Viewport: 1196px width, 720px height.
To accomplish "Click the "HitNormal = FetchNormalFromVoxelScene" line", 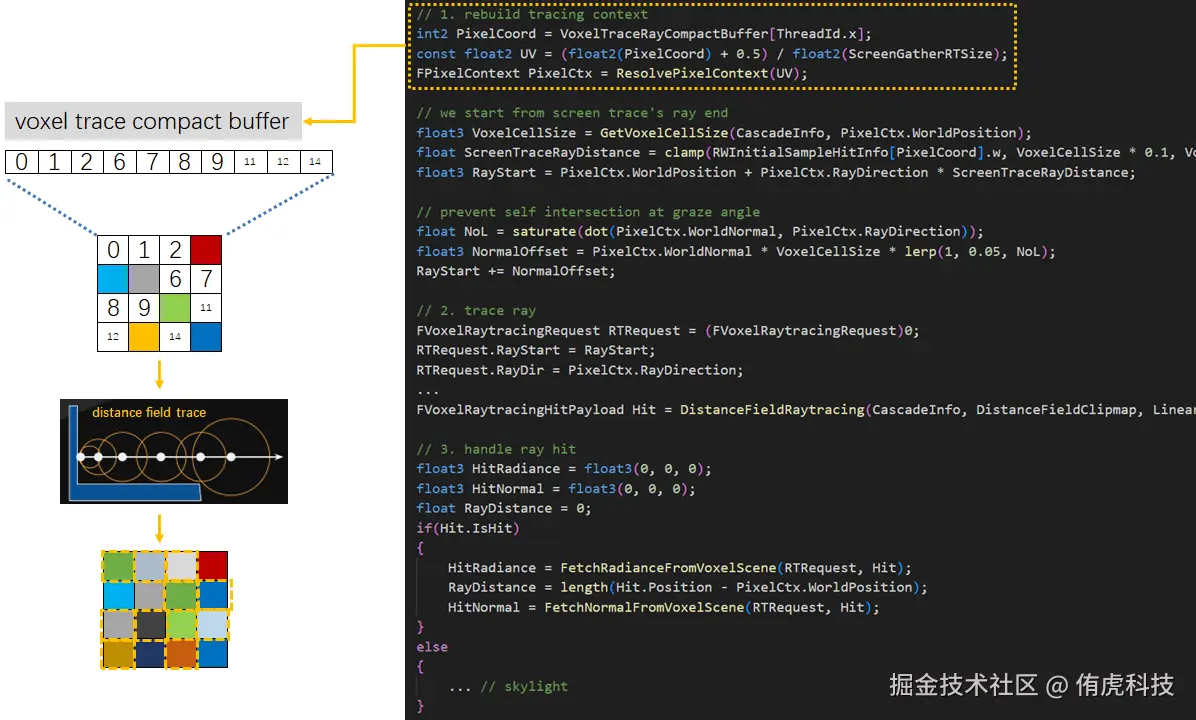I will 663,607.
